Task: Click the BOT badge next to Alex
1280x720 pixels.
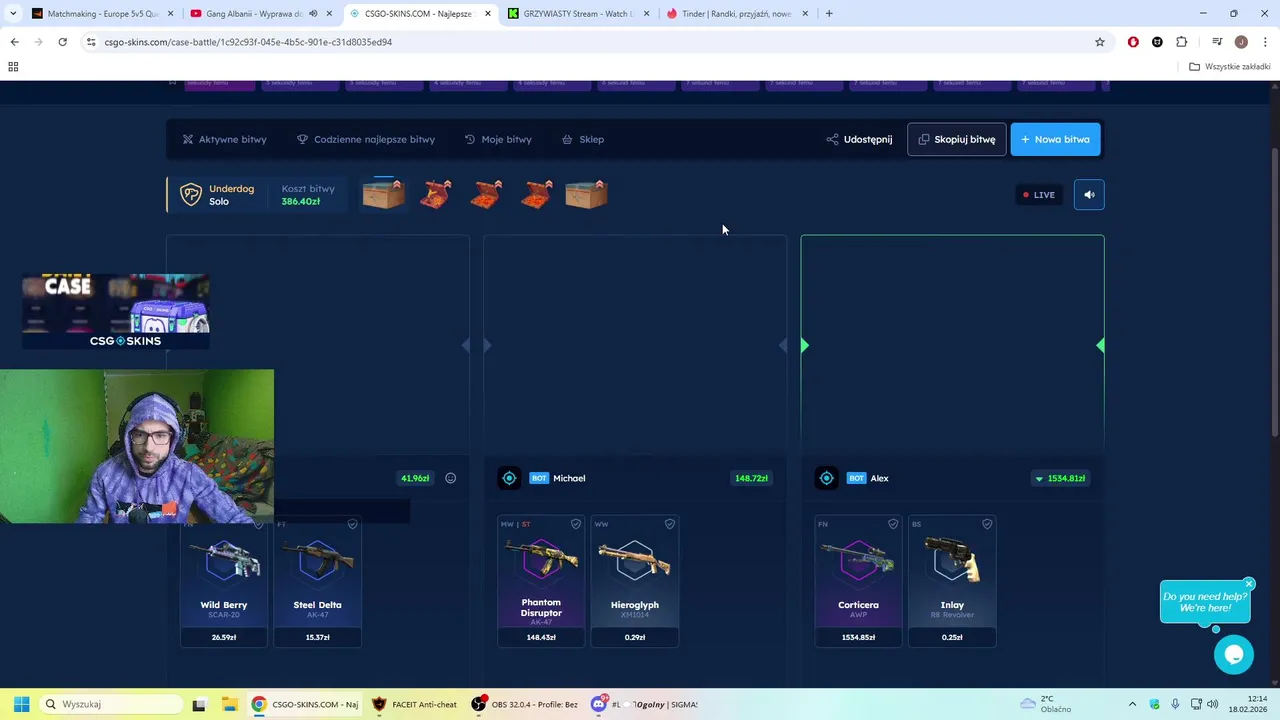Action: [x=856, y=478]
